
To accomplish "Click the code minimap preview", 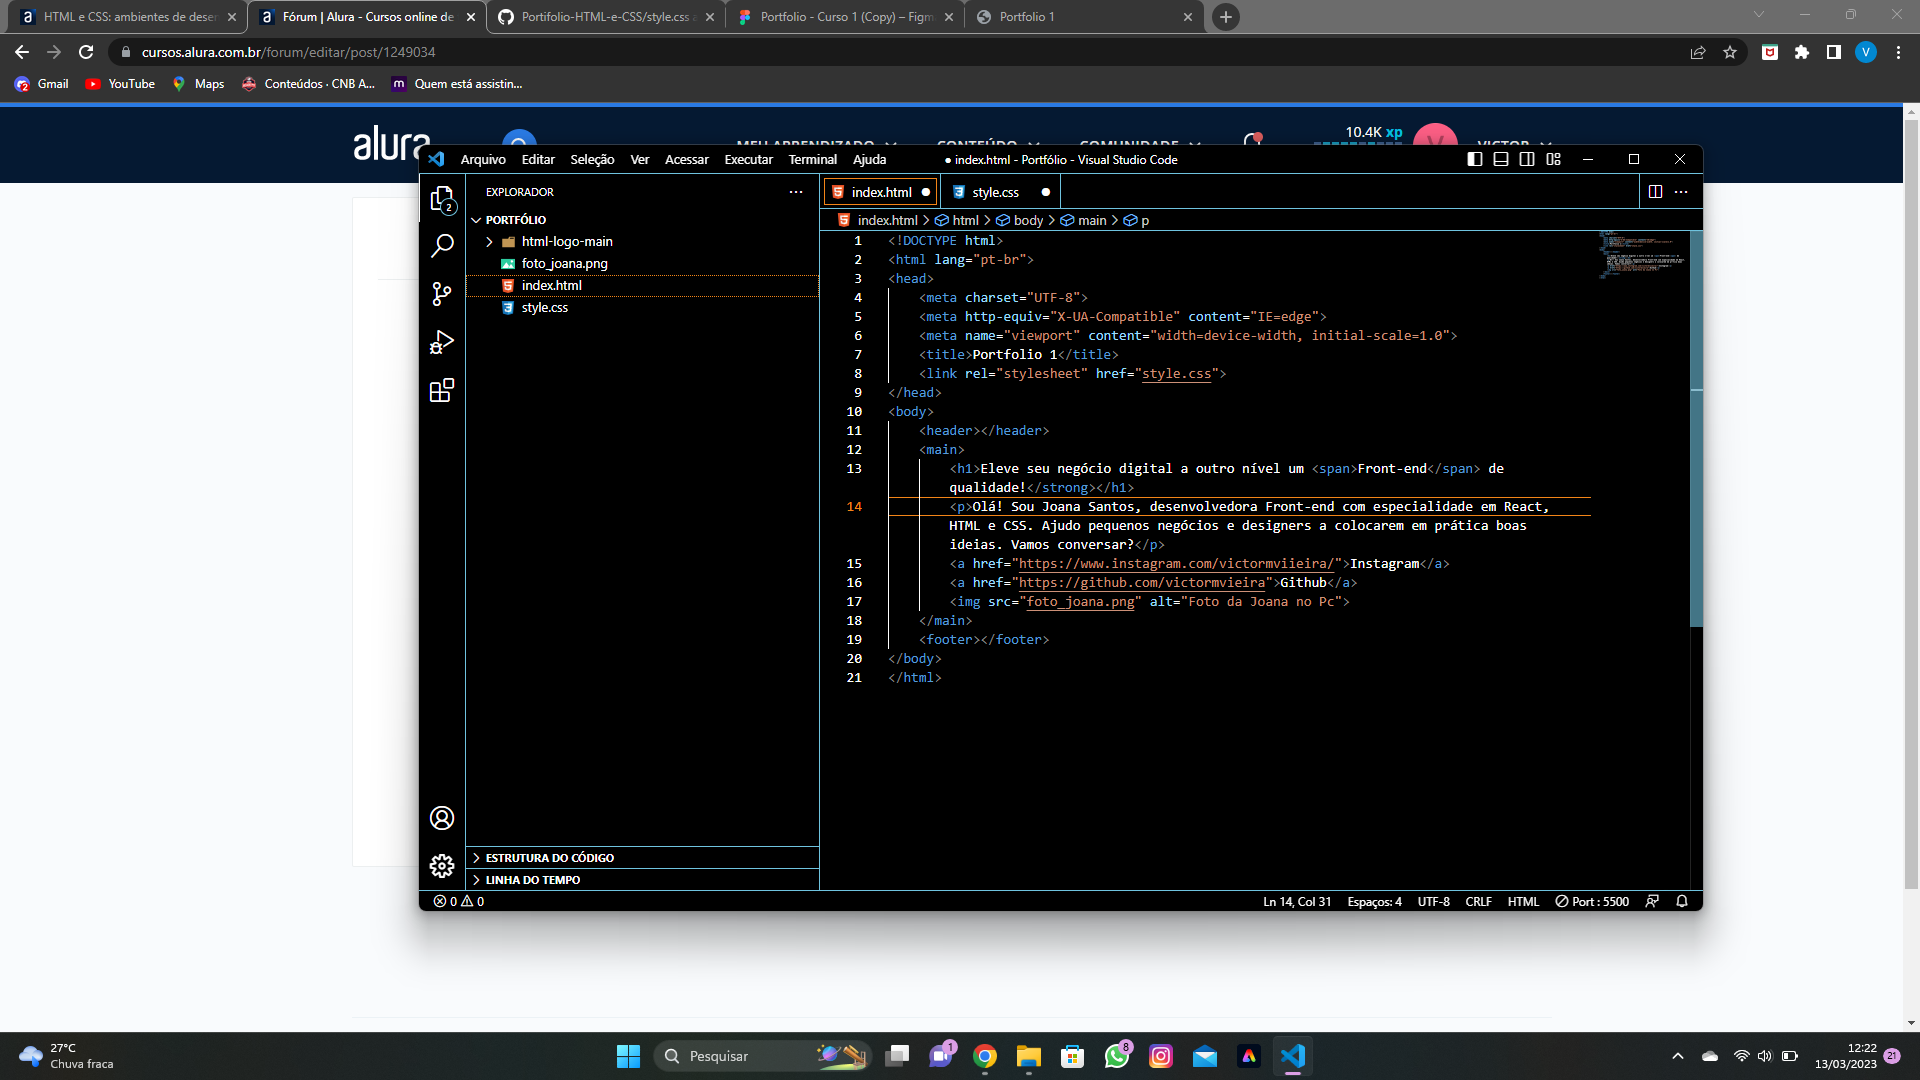I will tap(1643, 255).
